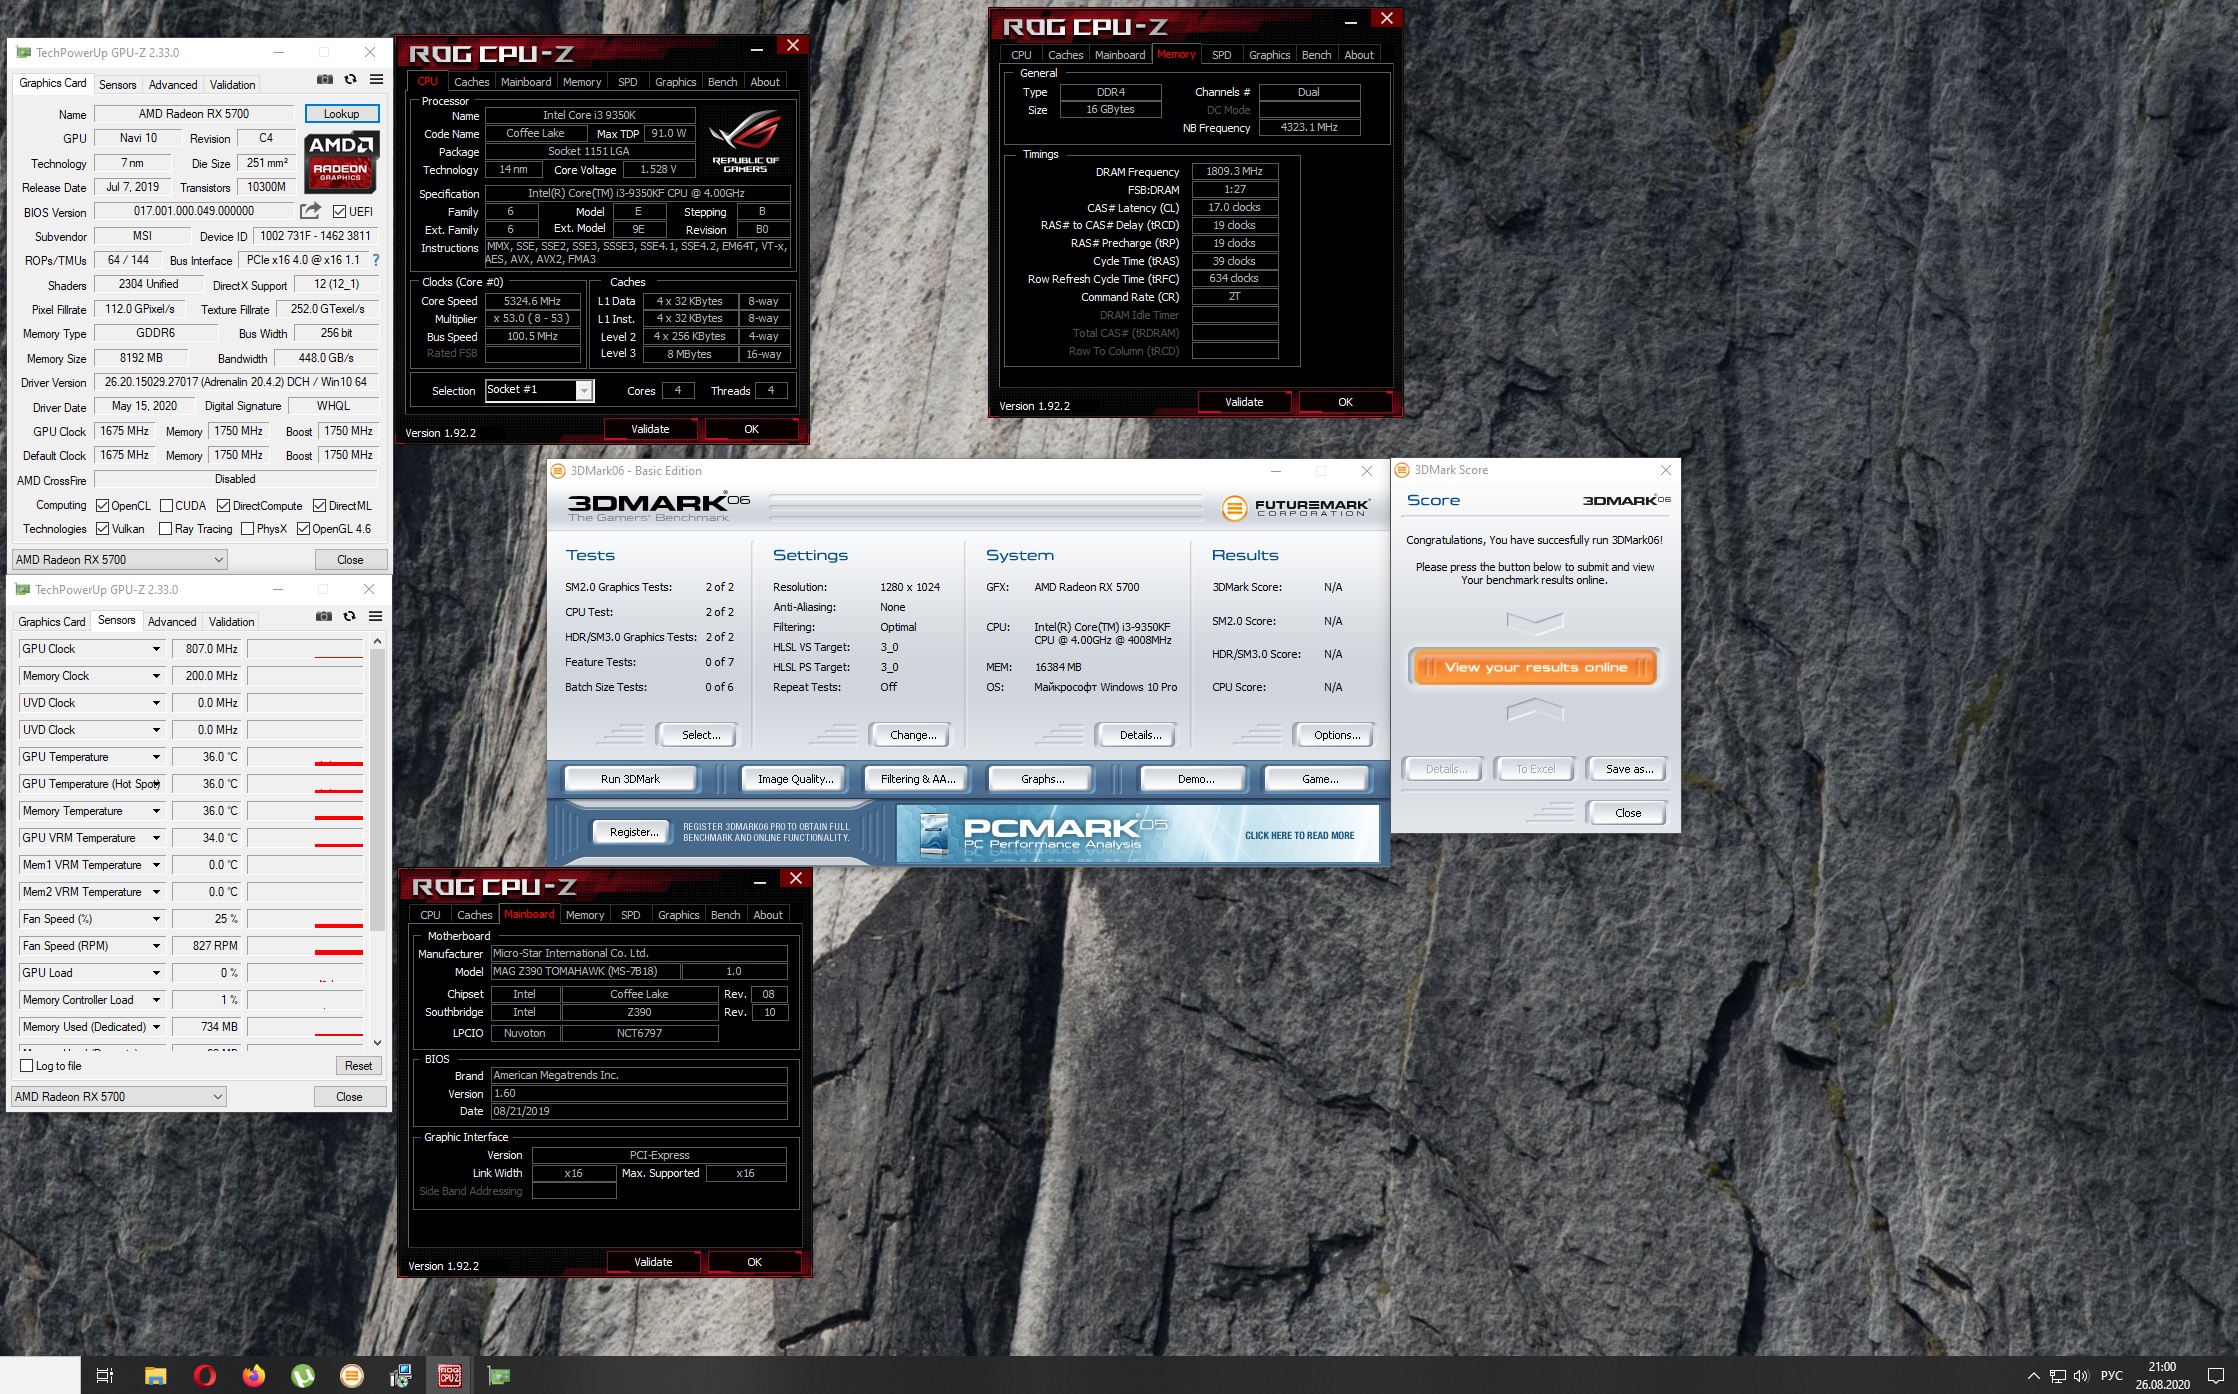Viewport: 2238px width, 1394px height.
Task: Click Run 3DMark button
Action: pos(630,778)
